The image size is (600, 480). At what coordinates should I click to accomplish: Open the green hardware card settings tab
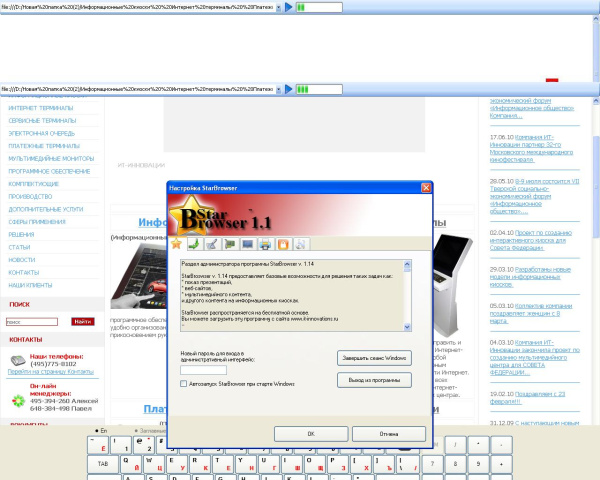230,244
